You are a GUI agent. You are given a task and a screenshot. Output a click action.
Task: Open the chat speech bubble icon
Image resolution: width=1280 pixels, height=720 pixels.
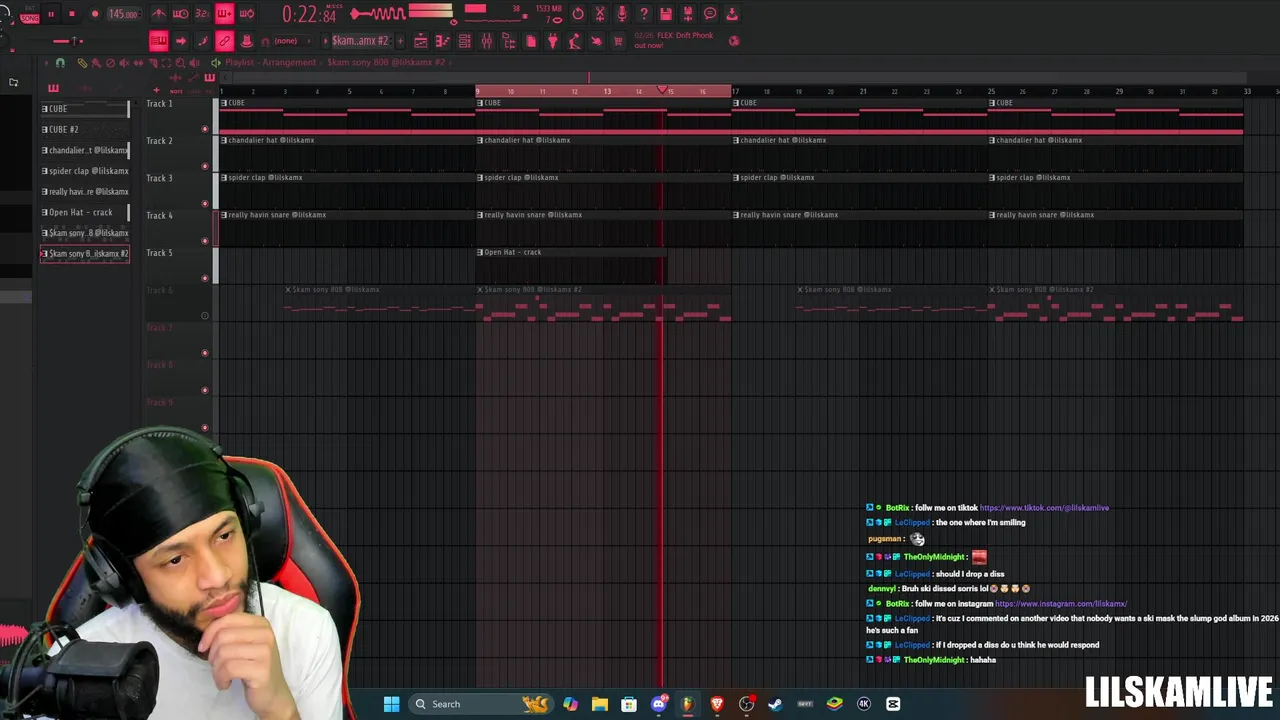710,14
